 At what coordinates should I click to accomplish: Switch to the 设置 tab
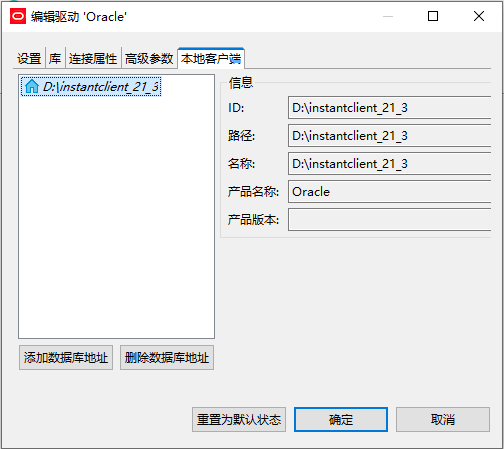[29, 59]
